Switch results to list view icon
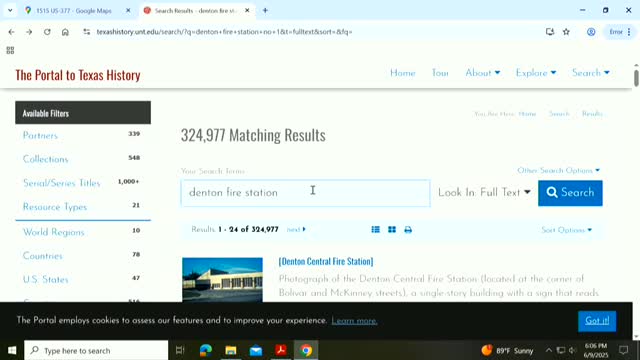 (x=376, y=230)
